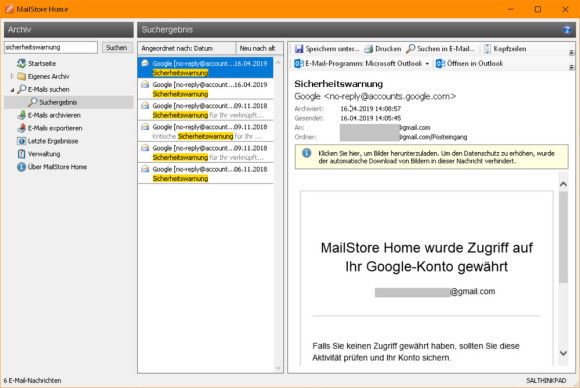The width and height of the screenshot is (580, 388).
Task: Click the Drucken printer icon
Action: (368, 49)
